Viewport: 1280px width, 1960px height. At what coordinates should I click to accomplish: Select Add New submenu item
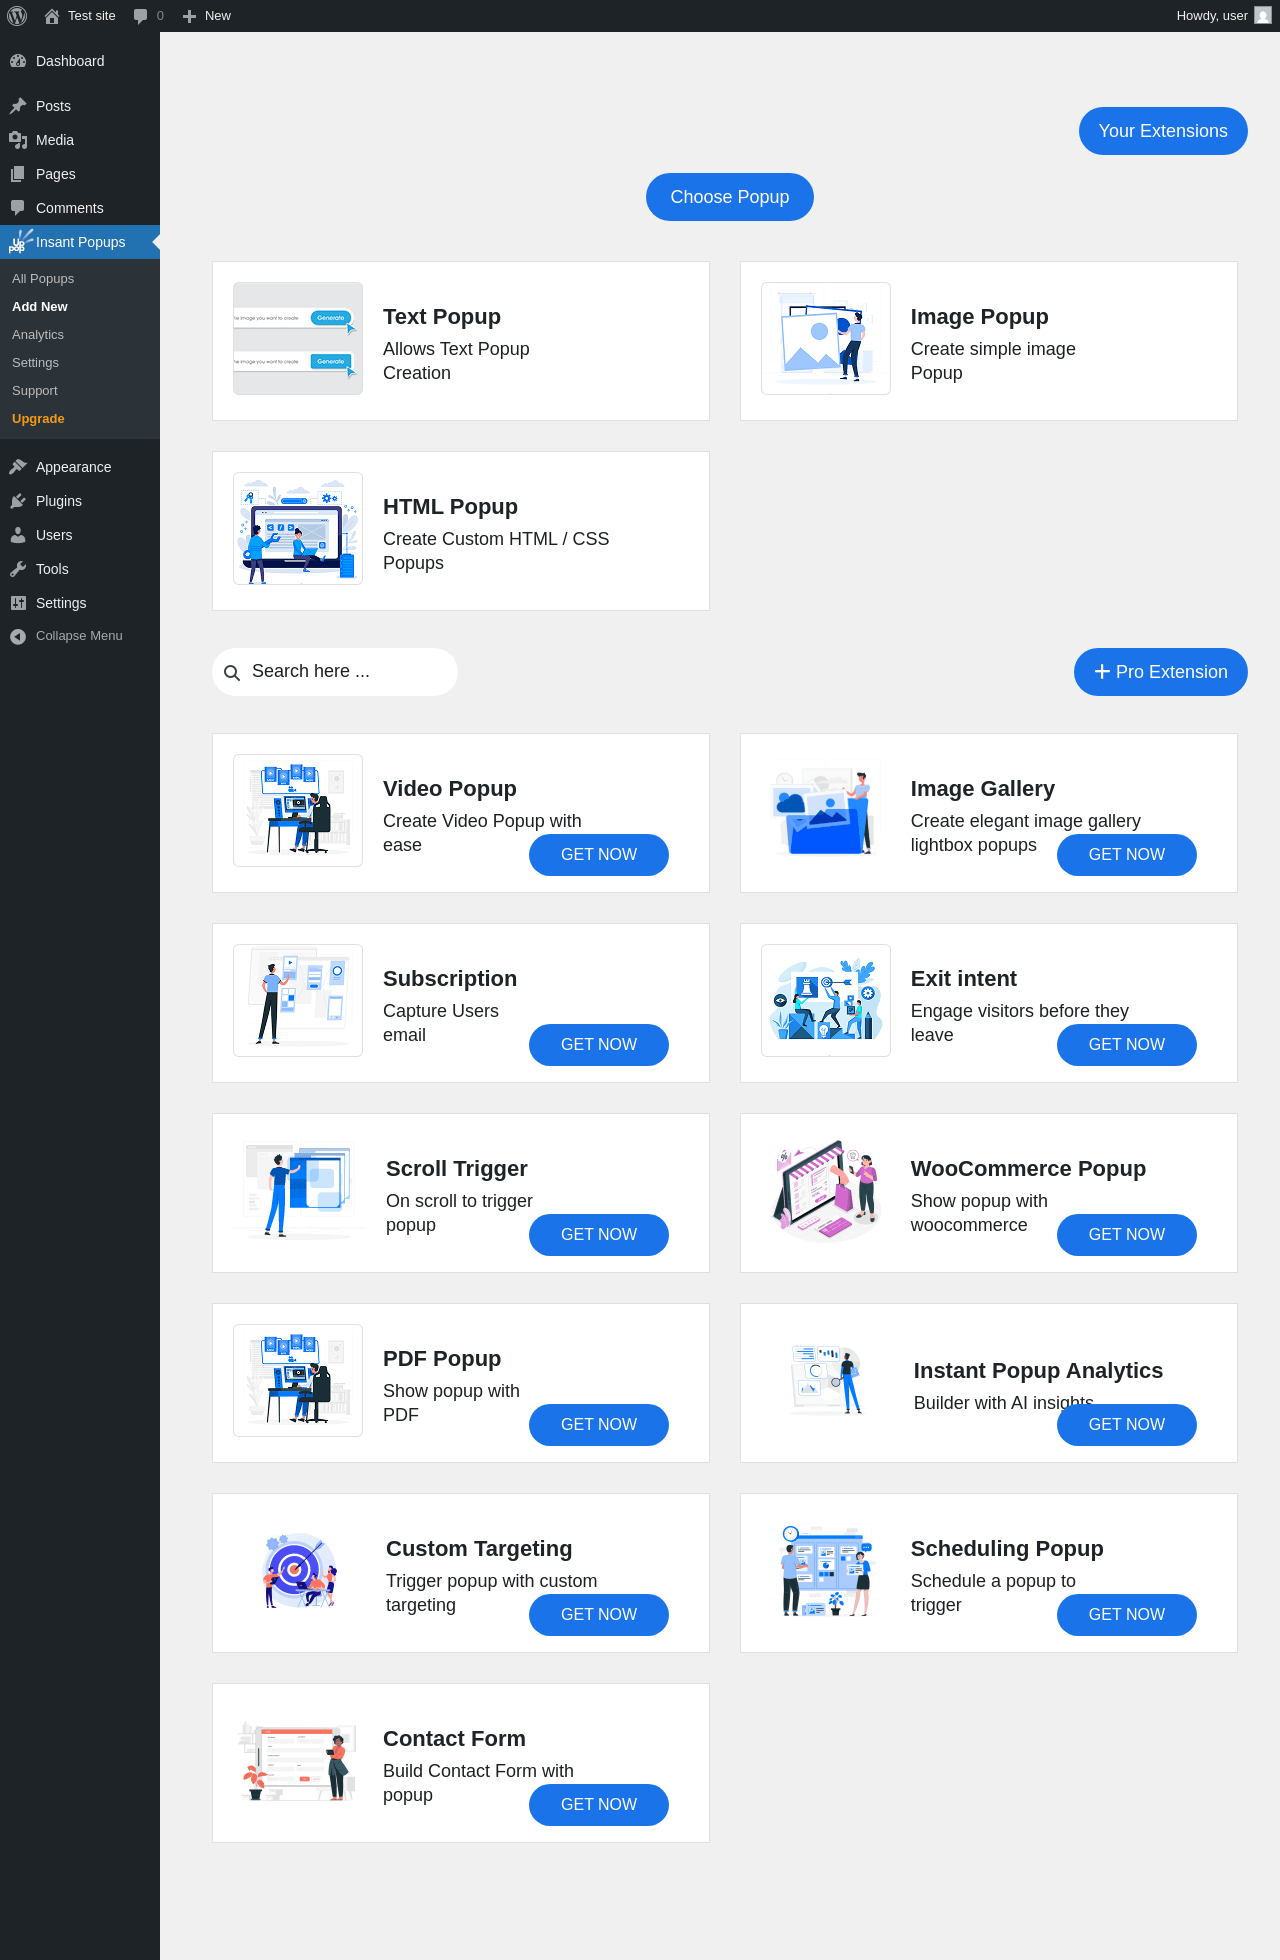point(40,307)
